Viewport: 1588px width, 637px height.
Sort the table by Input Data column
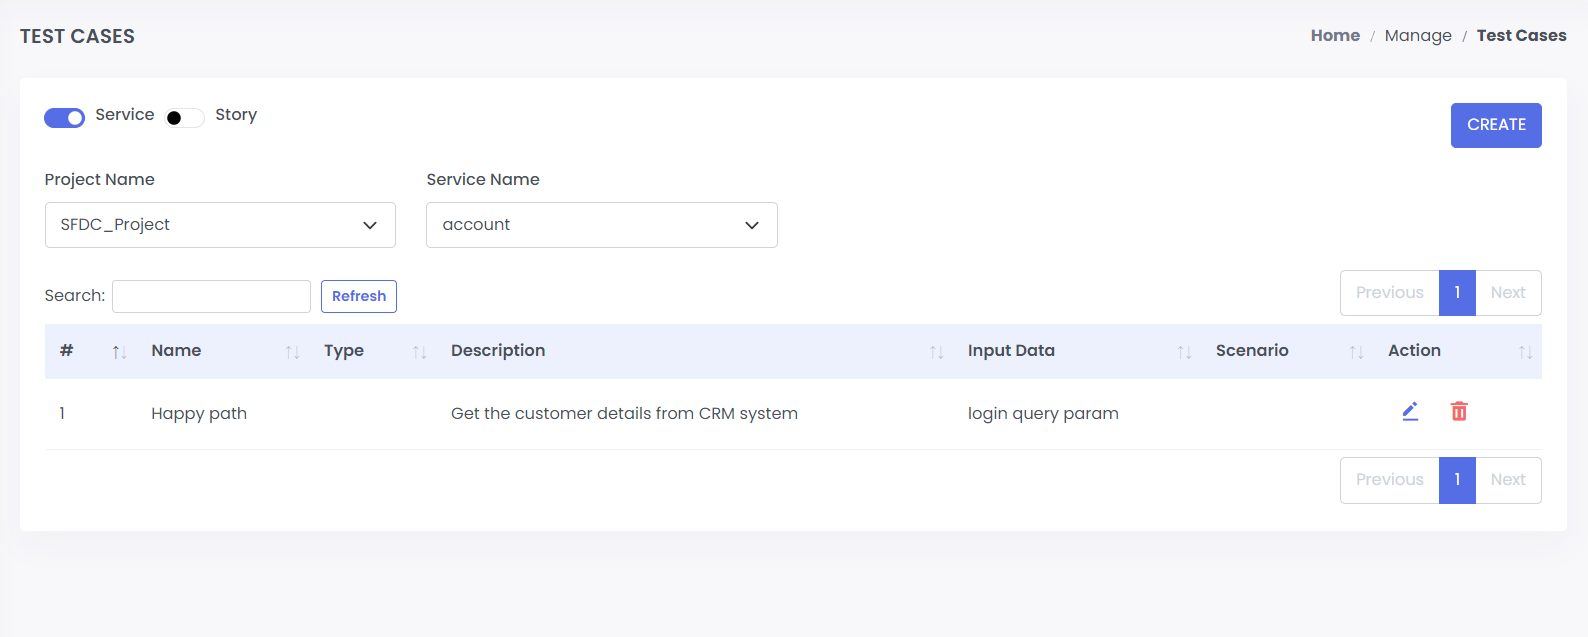tap(1184, 352)
